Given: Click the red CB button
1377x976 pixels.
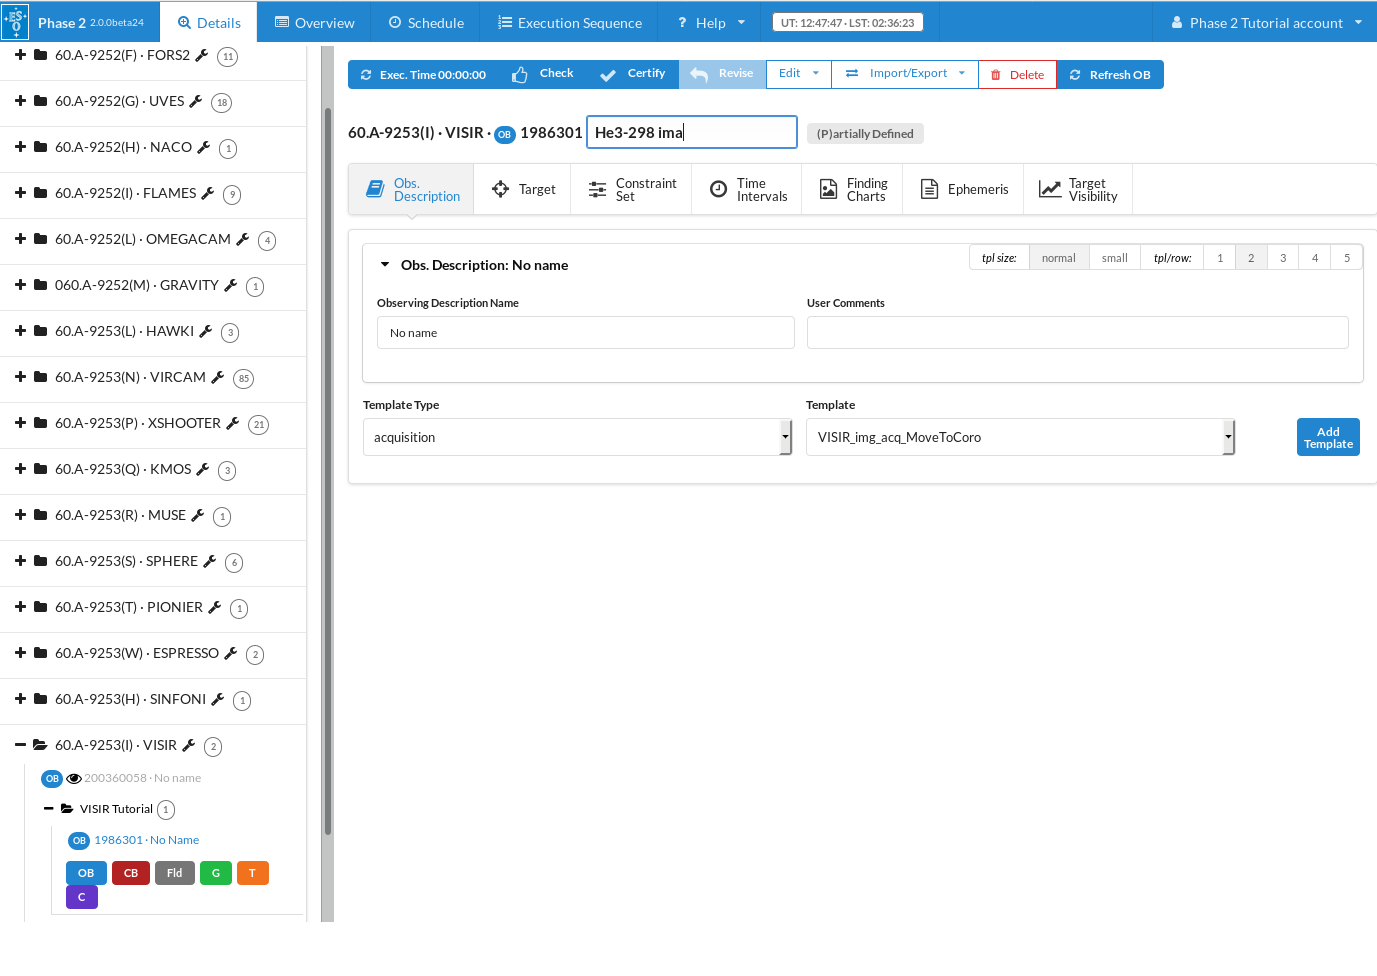Looking at the screenshot, I should point(131,873).
